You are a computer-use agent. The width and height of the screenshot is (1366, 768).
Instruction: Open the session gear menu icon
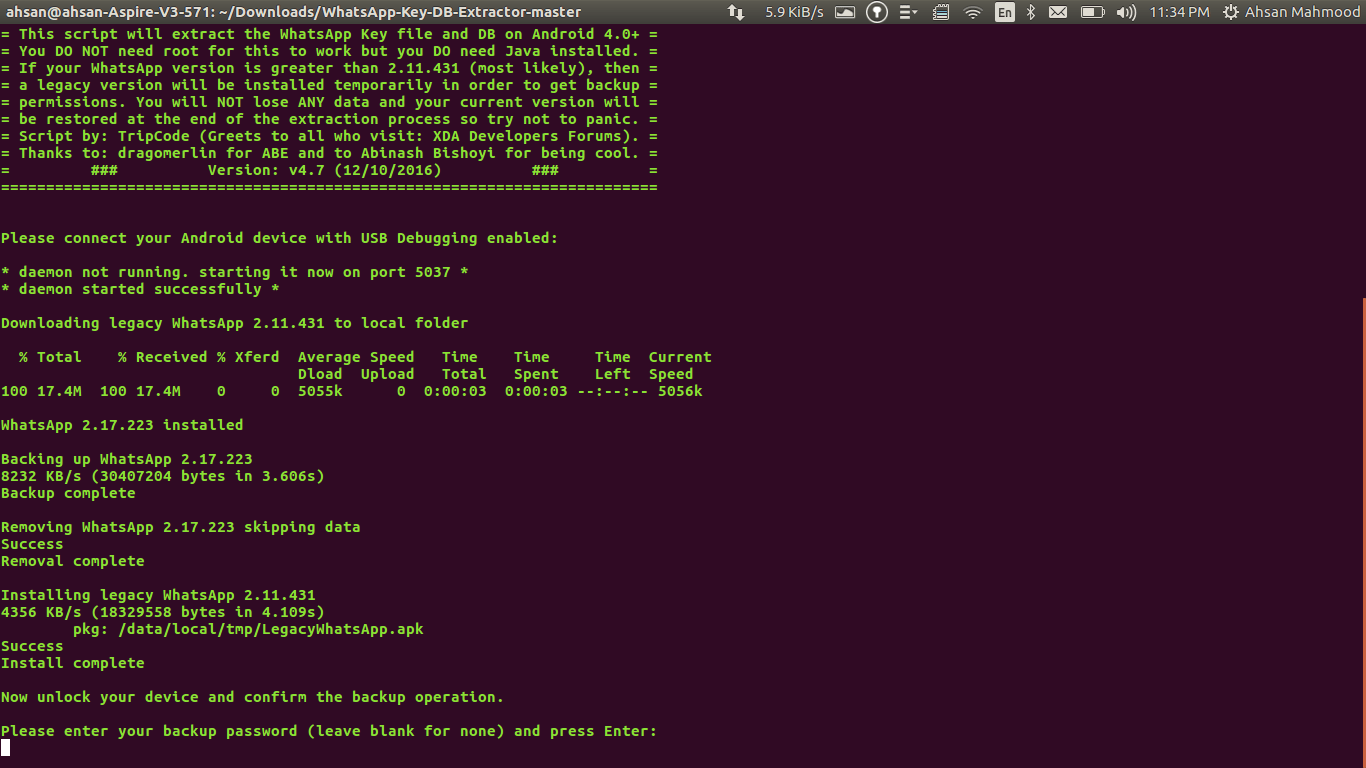point(1230,12)
